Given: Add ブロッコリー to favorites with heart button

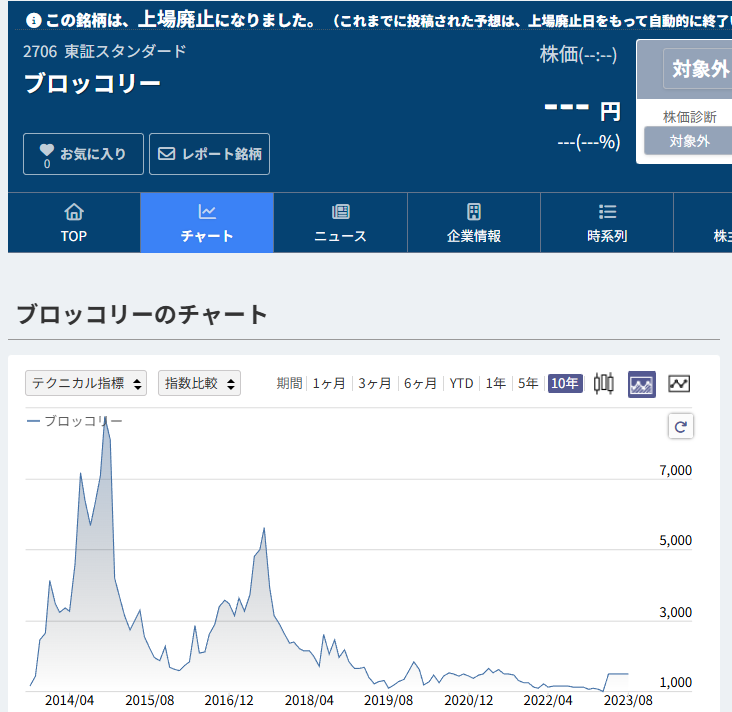Looking at the screenshot, I should pyautogui.click(x=83, y=154).
